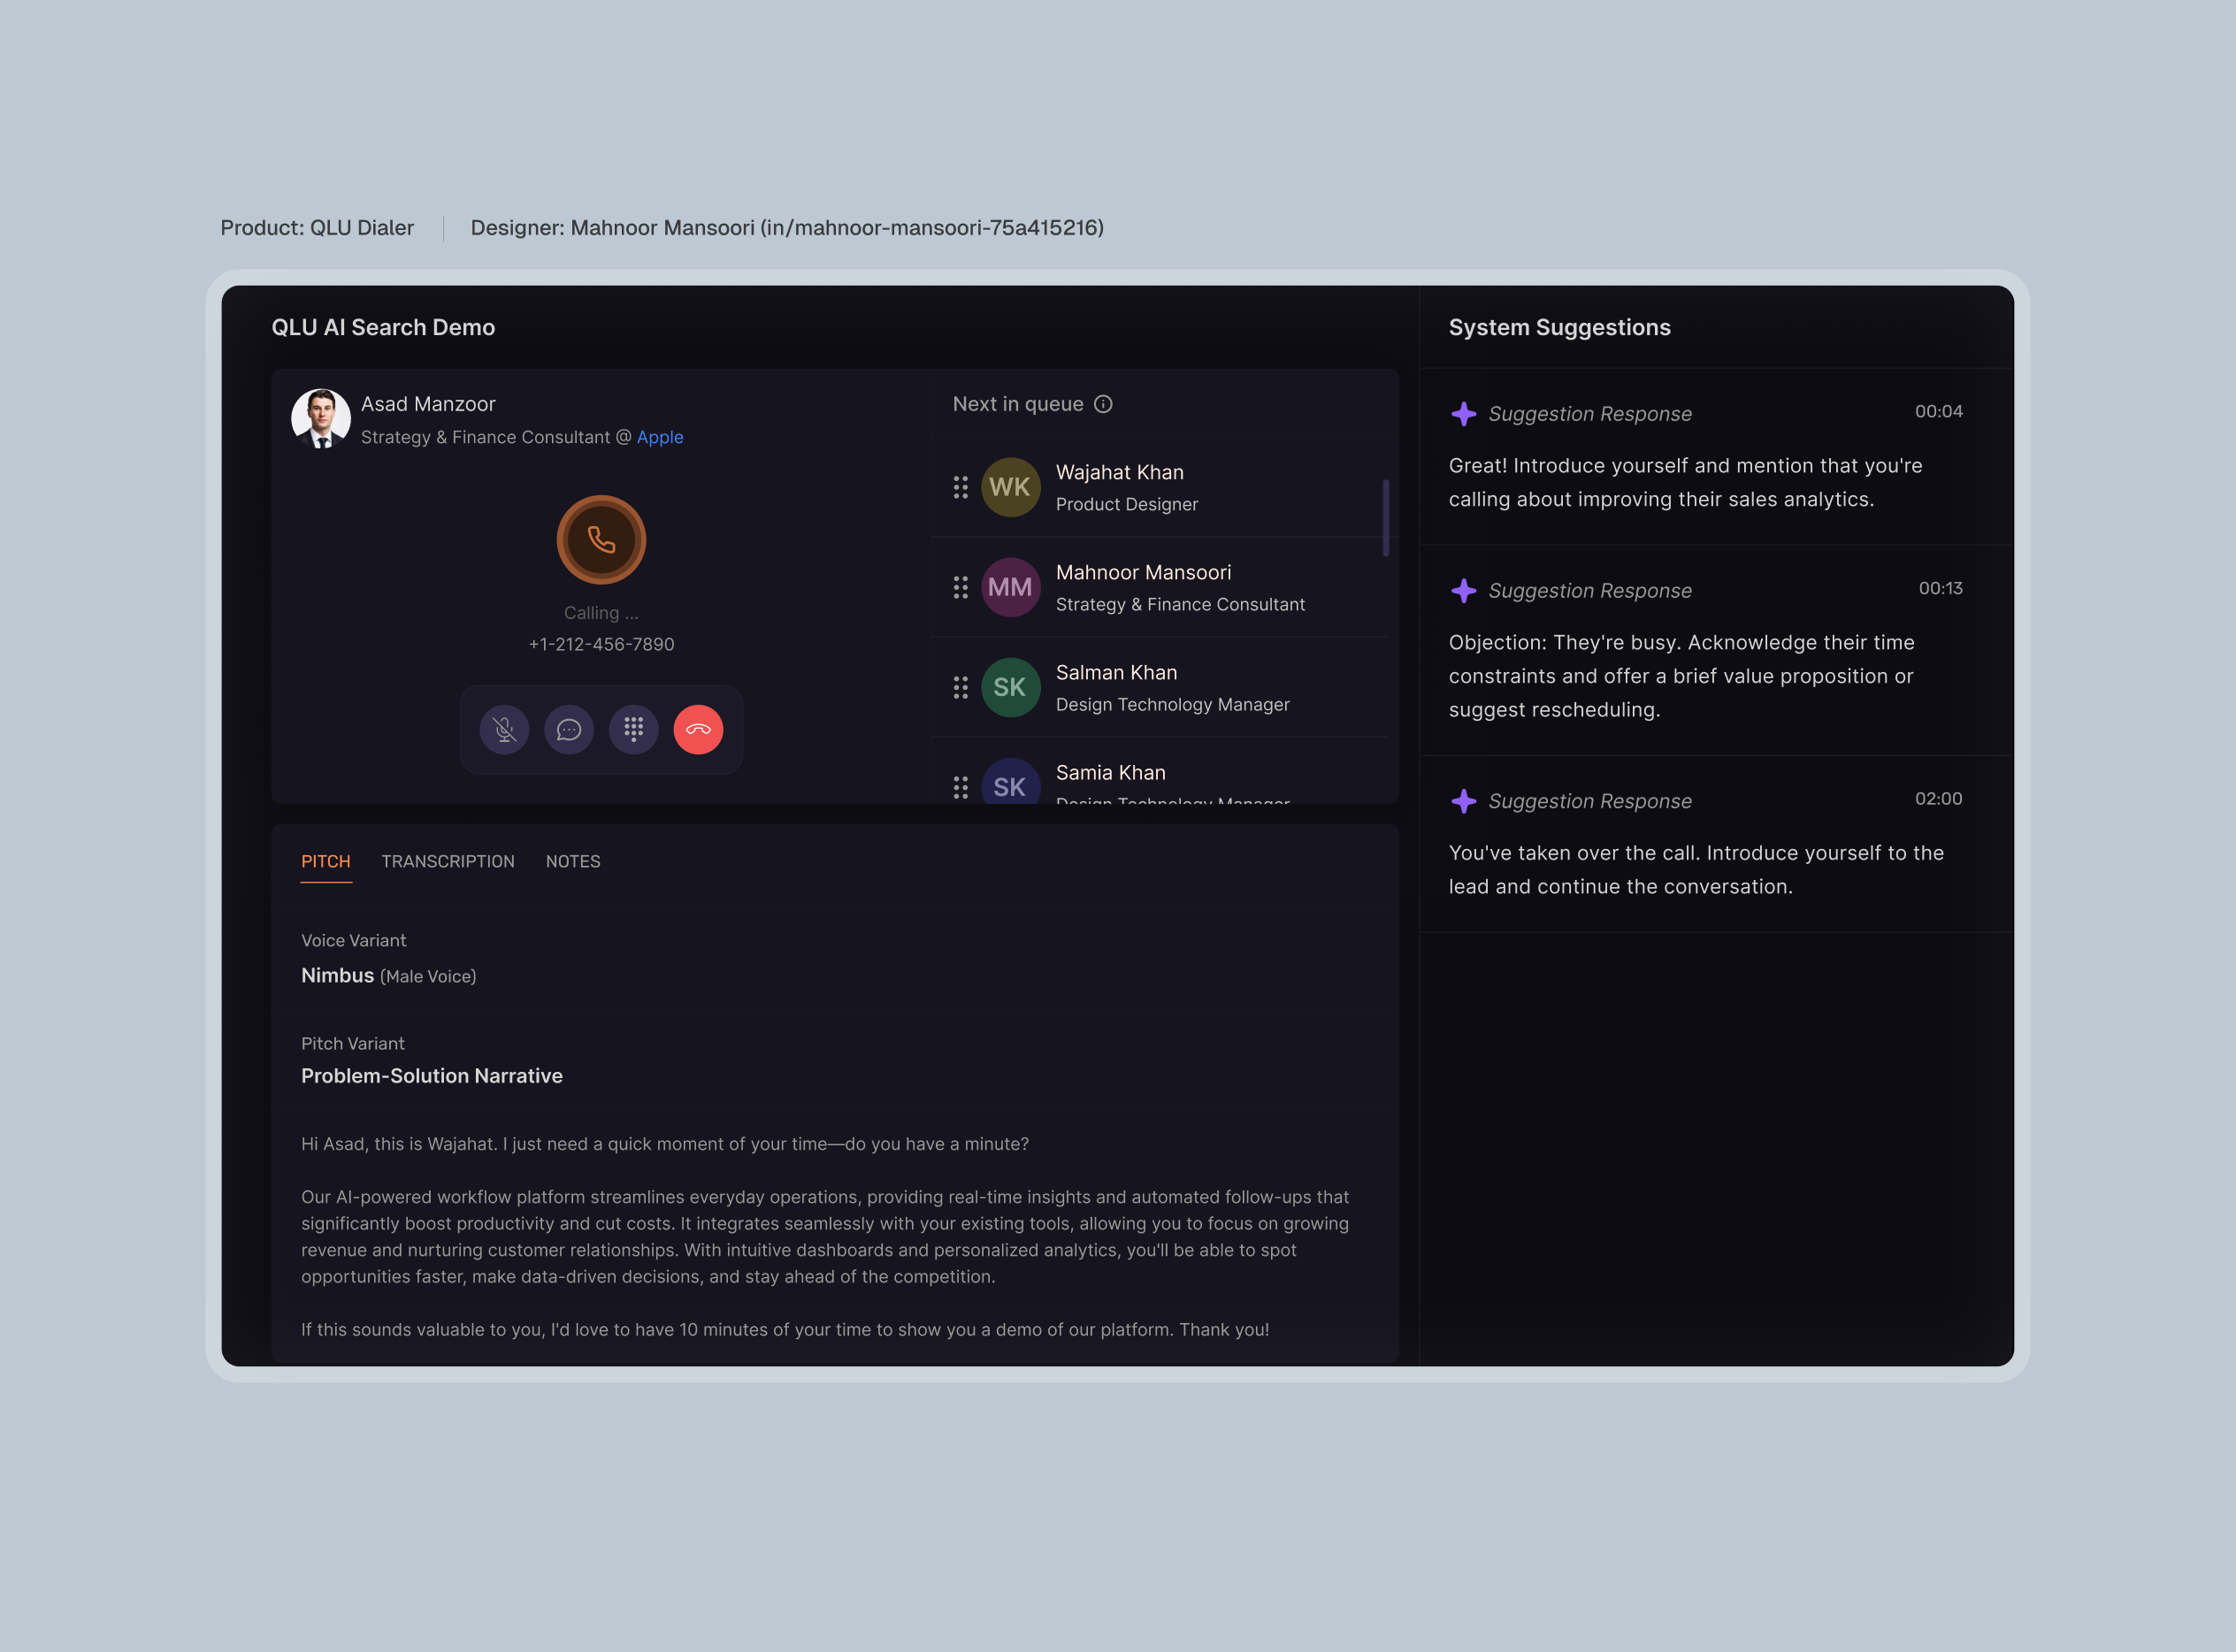Click the 00:13 suggestion timestamp
This screenshot has height=1652, width=2236.
[1940, 588]
